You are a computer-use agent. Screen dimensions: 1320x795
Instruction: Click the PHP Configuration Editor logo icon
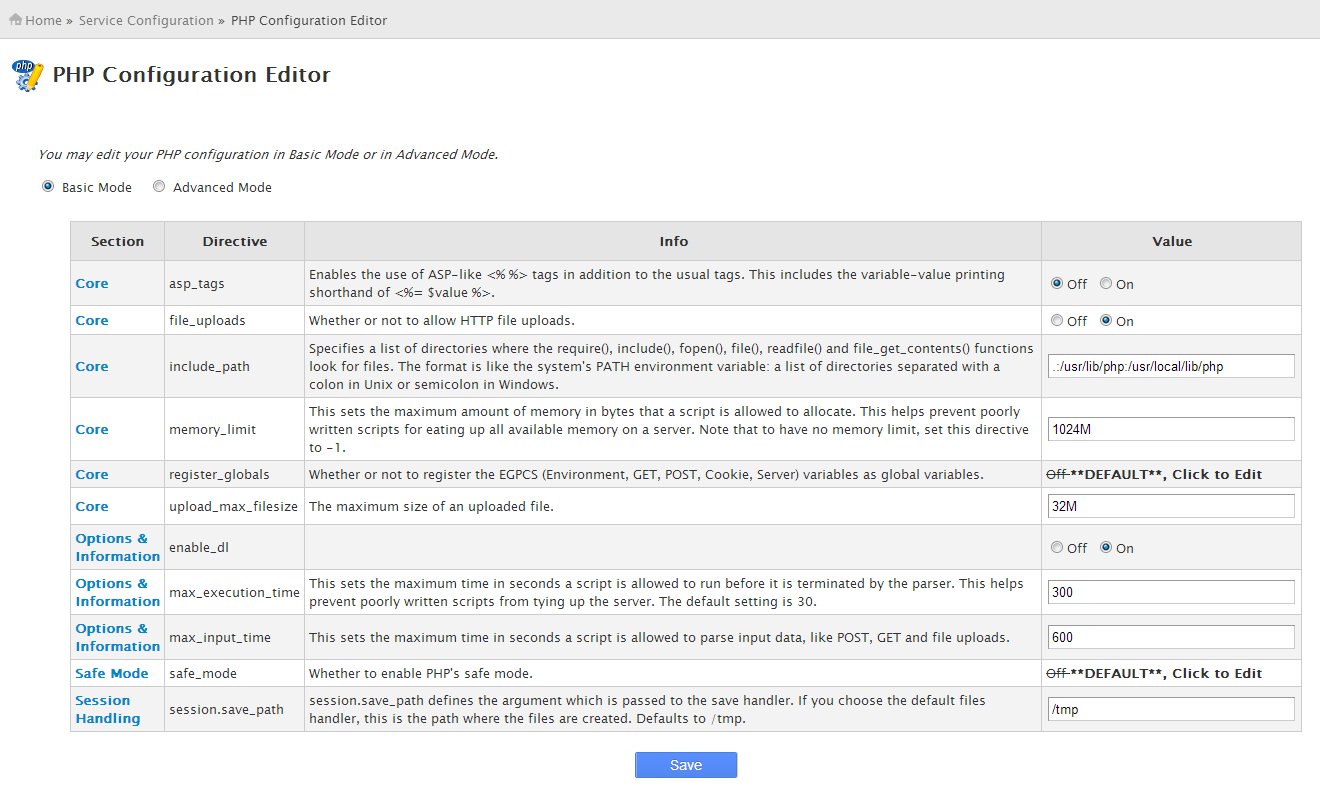27,75
